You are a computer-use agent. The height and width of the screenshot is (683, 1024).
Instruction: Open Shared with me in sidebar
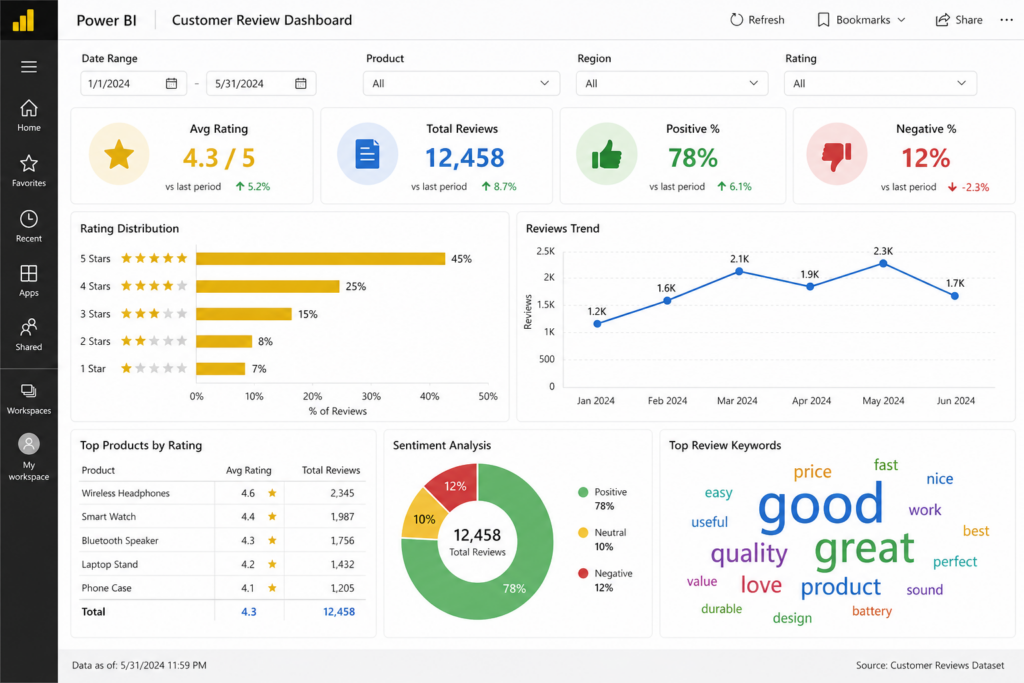tap(29, 335)
